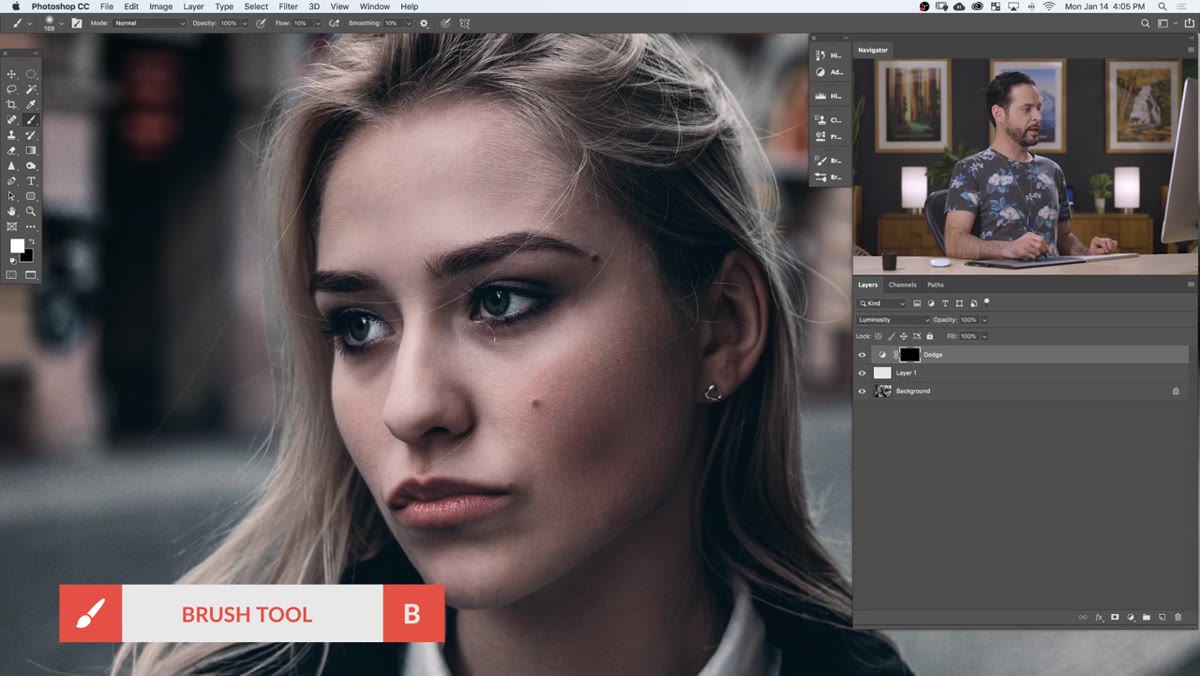Open the Adjustments collapsed panel icon

coord(821,72)
